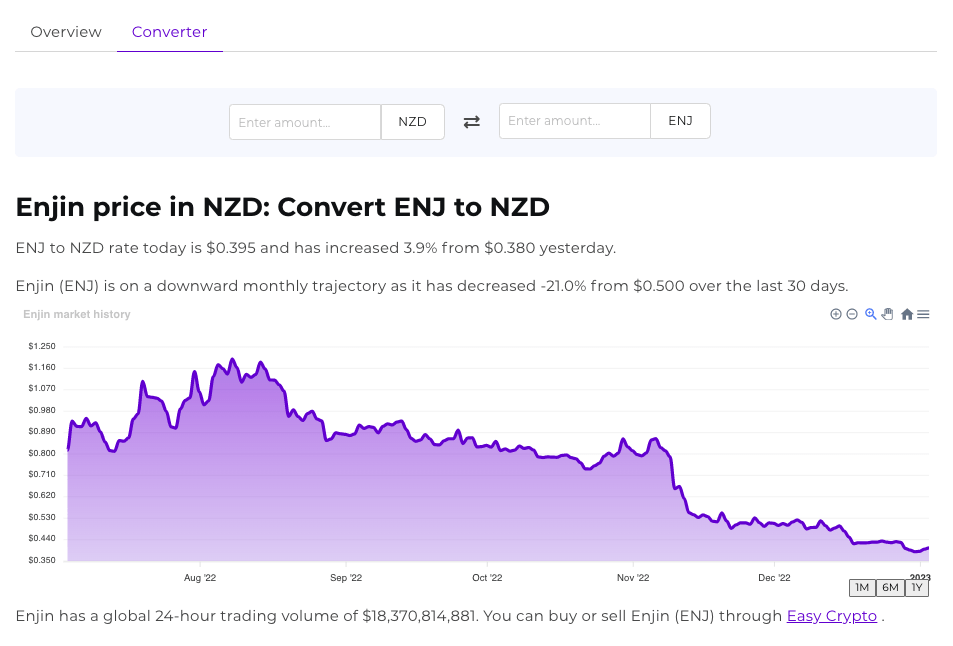Show 1M chart range

862,588
